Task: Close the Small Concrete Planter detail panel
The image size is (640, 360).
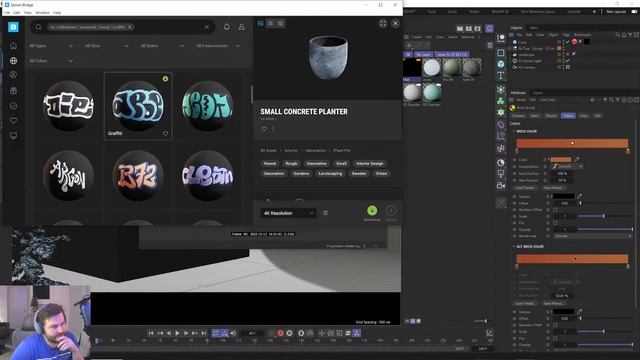Action: [x=395, y=23]
